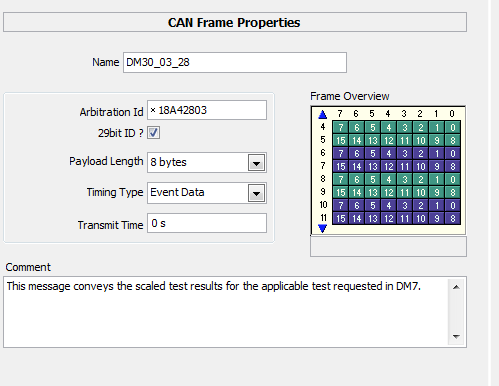The image size is (499, 386).
Task: Click inside the Comment text box
Action: click(x=227, y=312)
